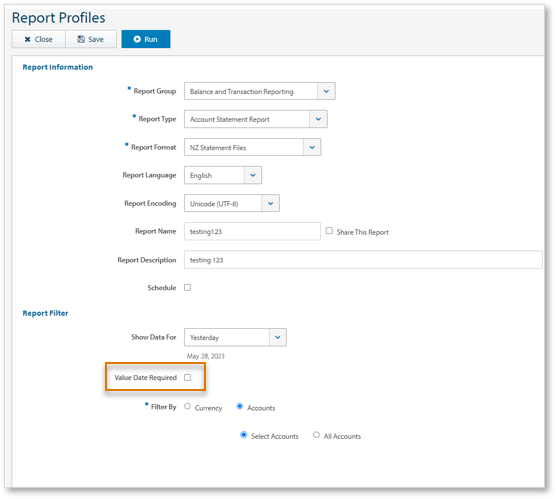Open Report Encoding dropdown chevron
This screenshot has width=556, height=499.
tap(271, 203)
